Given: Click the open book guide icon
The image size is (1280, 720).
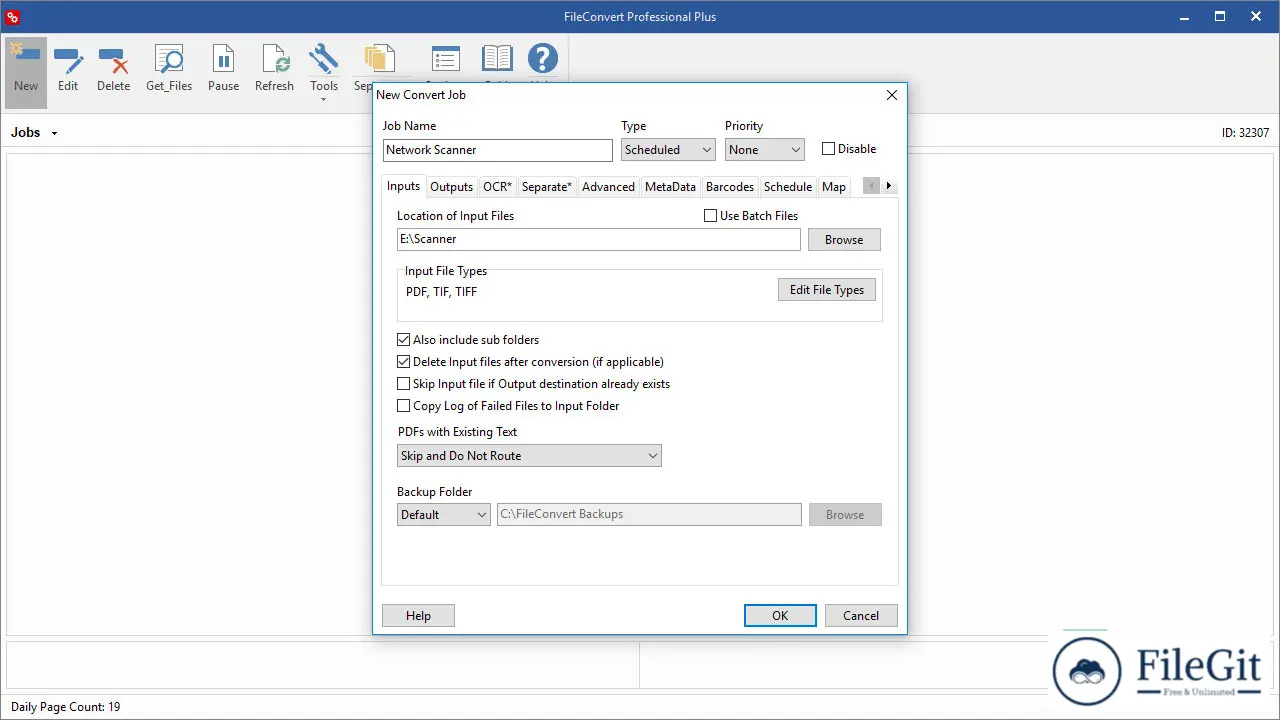Looking at the screenshot, I should pos(497,59).
